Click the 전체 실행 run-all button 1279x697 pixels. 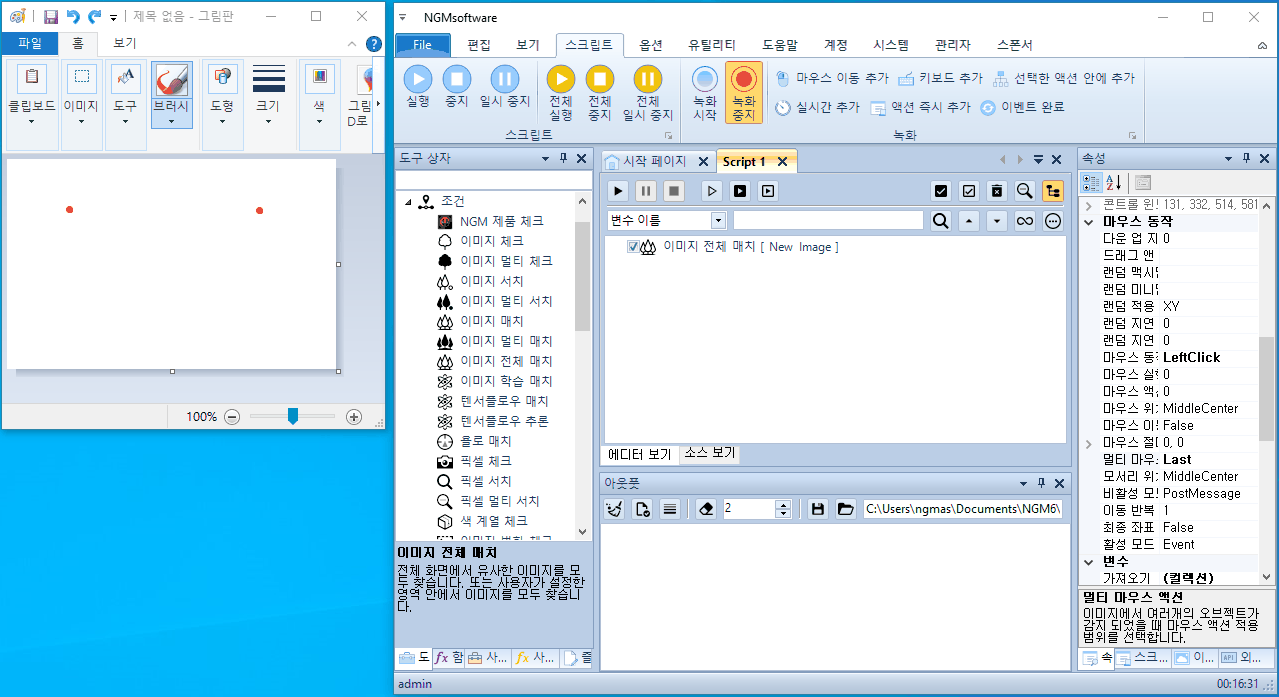click(x=561, y=93)
